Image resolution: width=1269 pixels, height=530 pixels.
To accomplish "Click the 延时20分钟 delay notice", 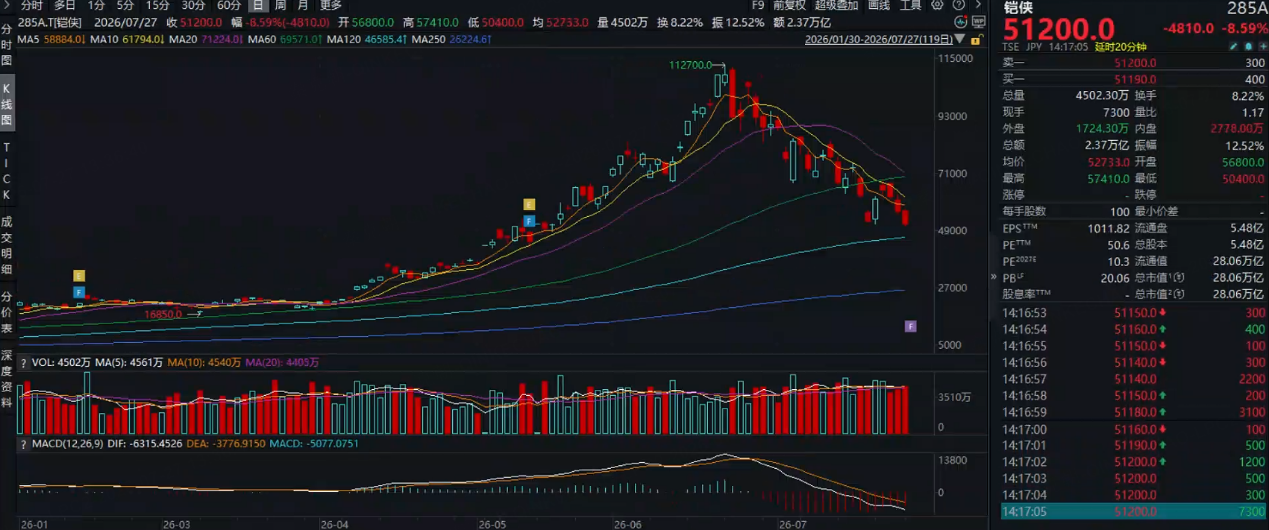I will tap(1120, 47).
